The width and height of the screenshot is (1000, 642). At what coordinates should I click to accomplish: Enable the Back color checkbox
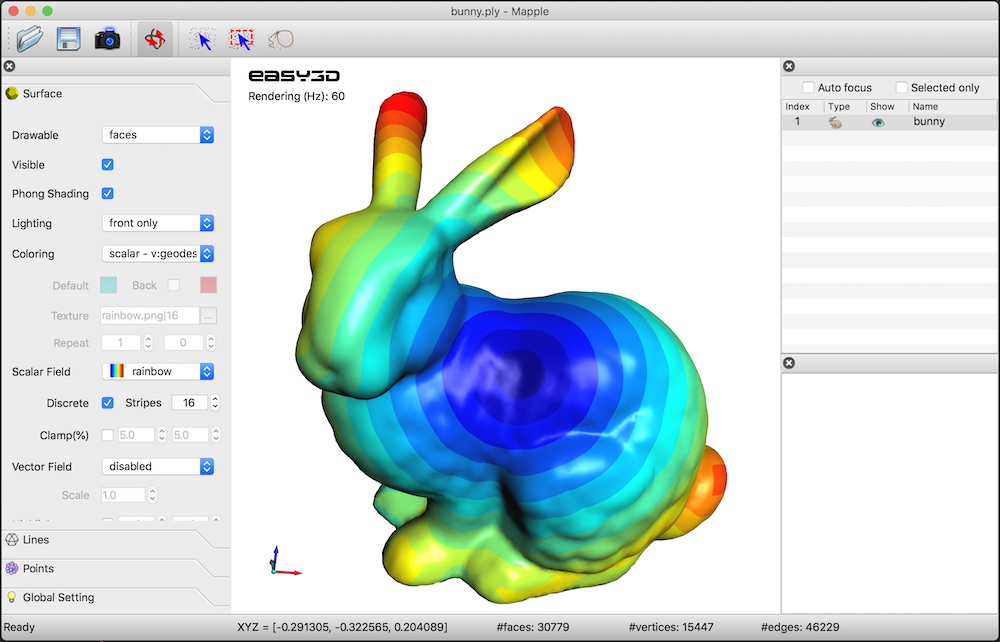point(173,285)
